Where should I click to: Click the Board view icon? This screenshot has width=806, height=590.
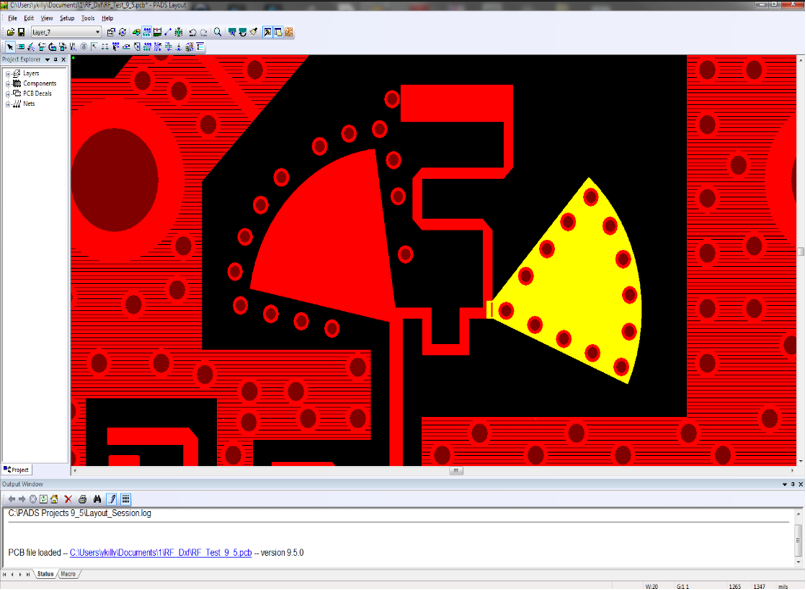pos(232,32)
